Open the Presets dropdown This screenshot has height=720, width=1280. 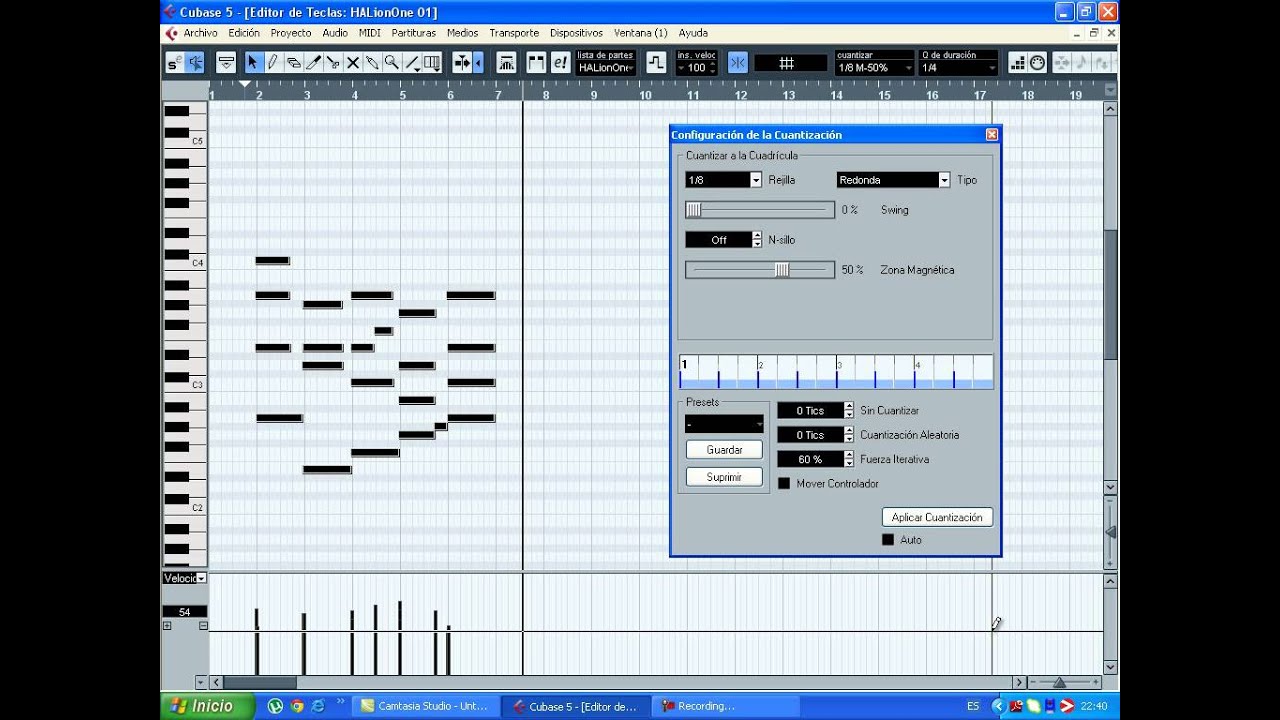coord(724,425)
